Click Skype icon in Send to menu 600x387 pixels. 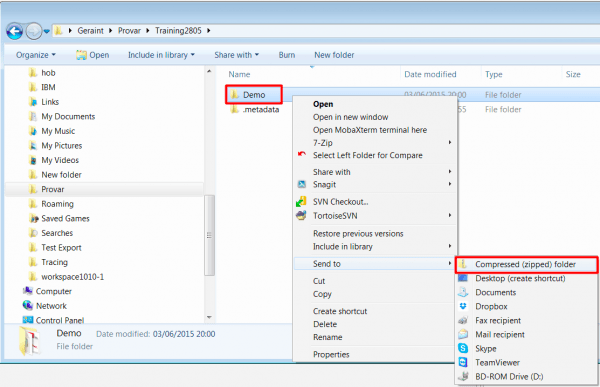point(463,348)
